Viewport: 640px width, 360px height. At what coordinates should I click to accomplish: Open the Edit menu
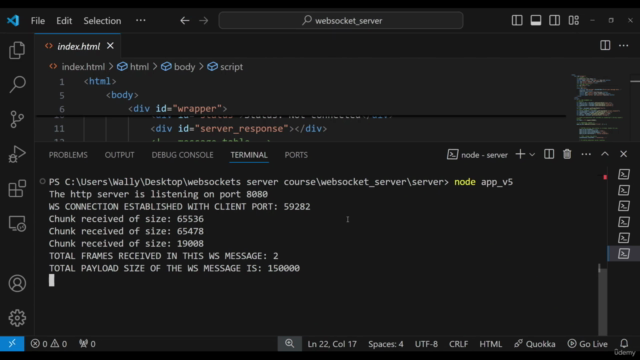[x=64, y=20]
